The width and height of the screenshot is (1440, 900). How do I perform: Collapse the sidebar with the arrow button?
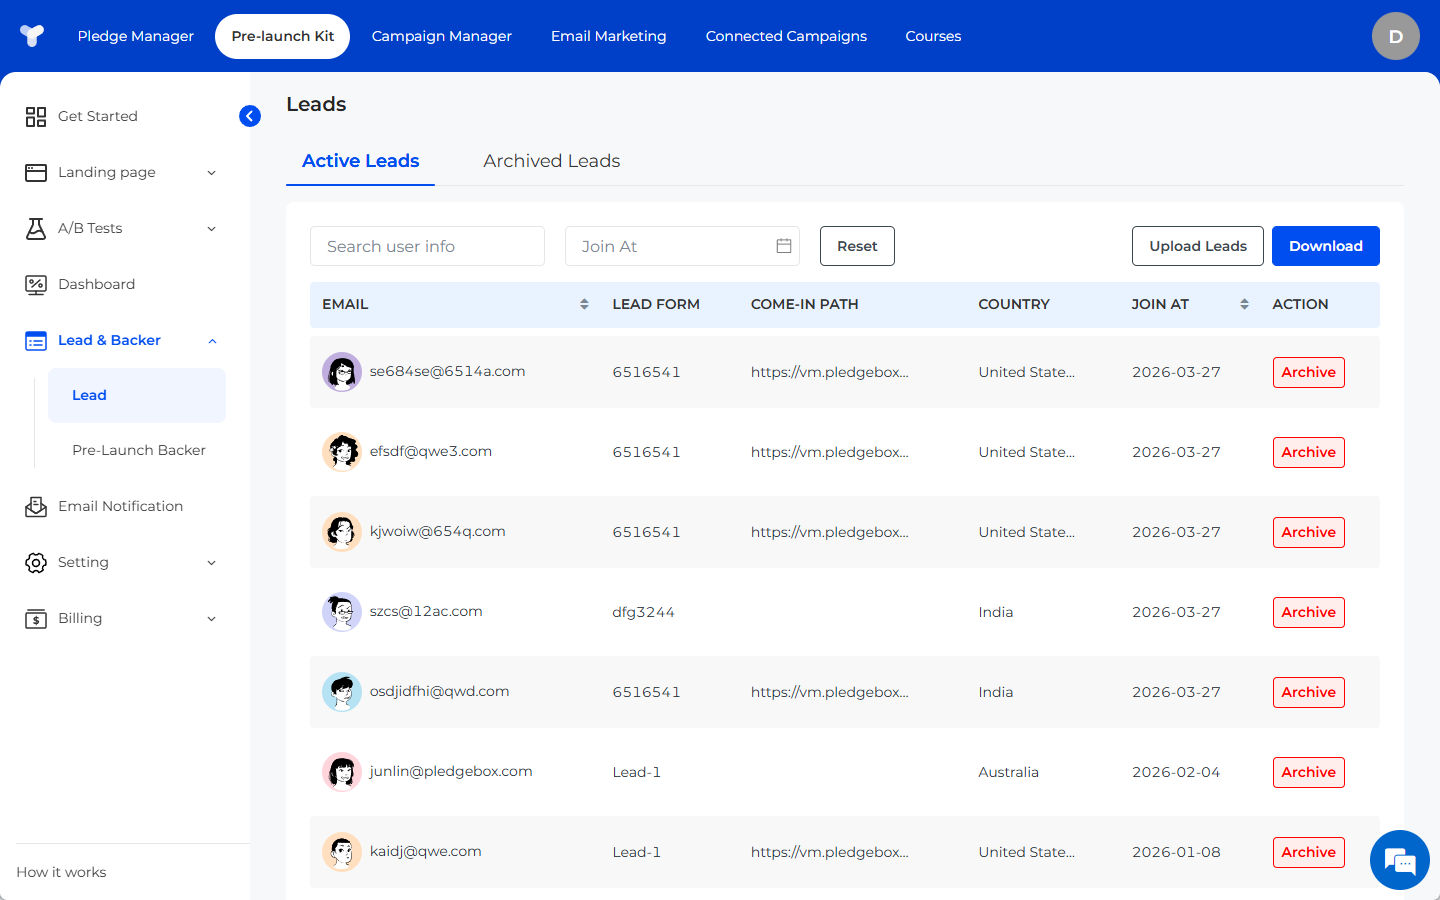coord(250,116)
